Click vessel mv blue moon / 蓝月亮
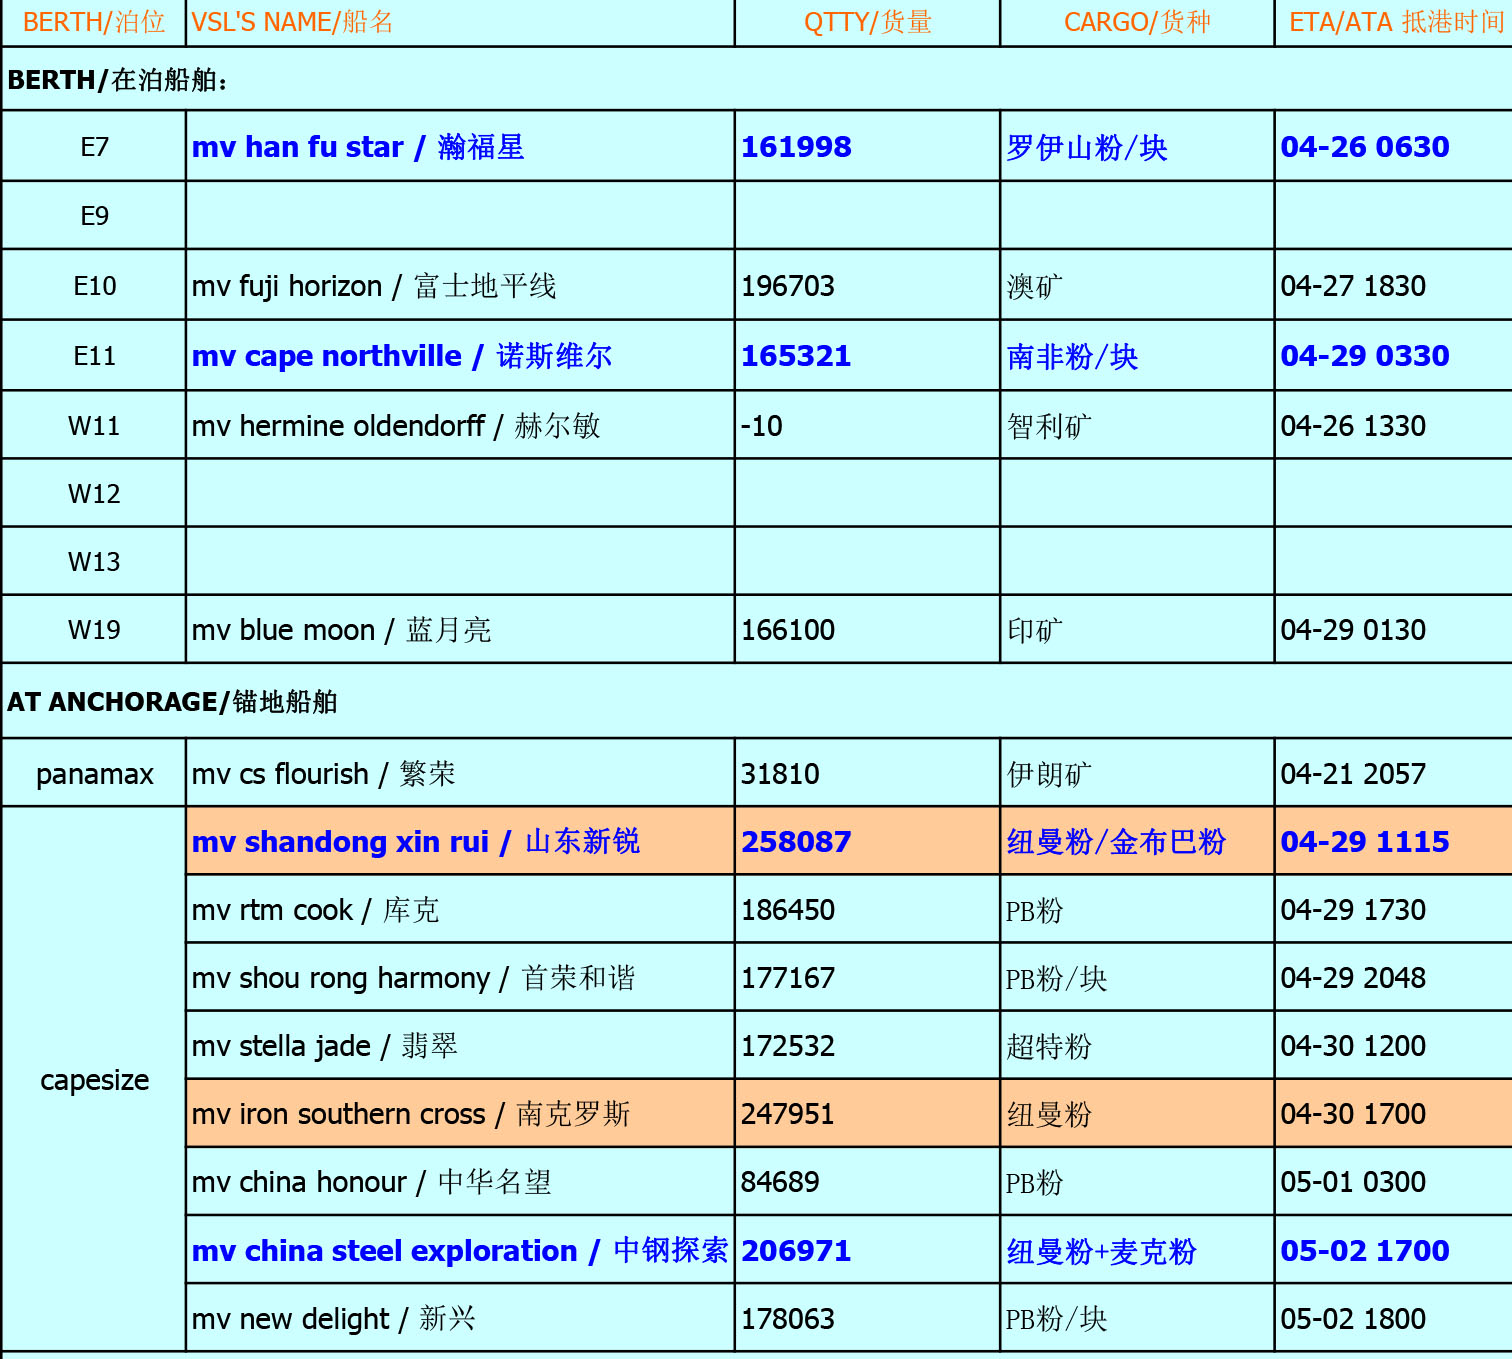Viewport: 1512px width, 1359px height. [x=460, y=629]
